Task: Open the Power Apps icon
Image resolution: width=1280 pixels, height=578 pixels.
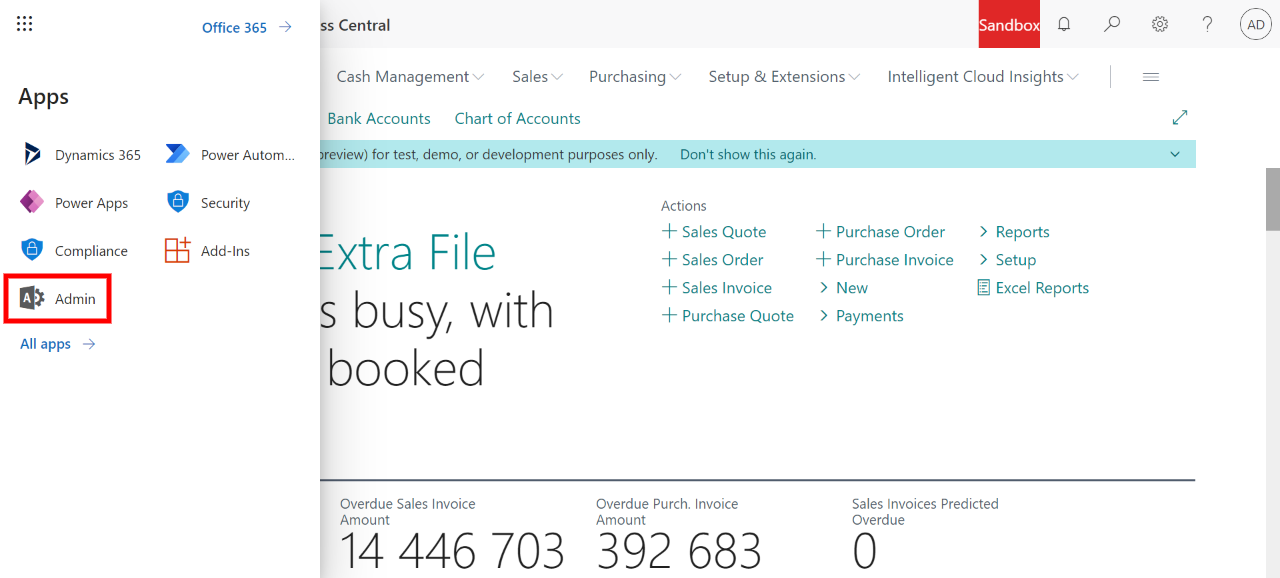Action: click(x=33, y=202)
